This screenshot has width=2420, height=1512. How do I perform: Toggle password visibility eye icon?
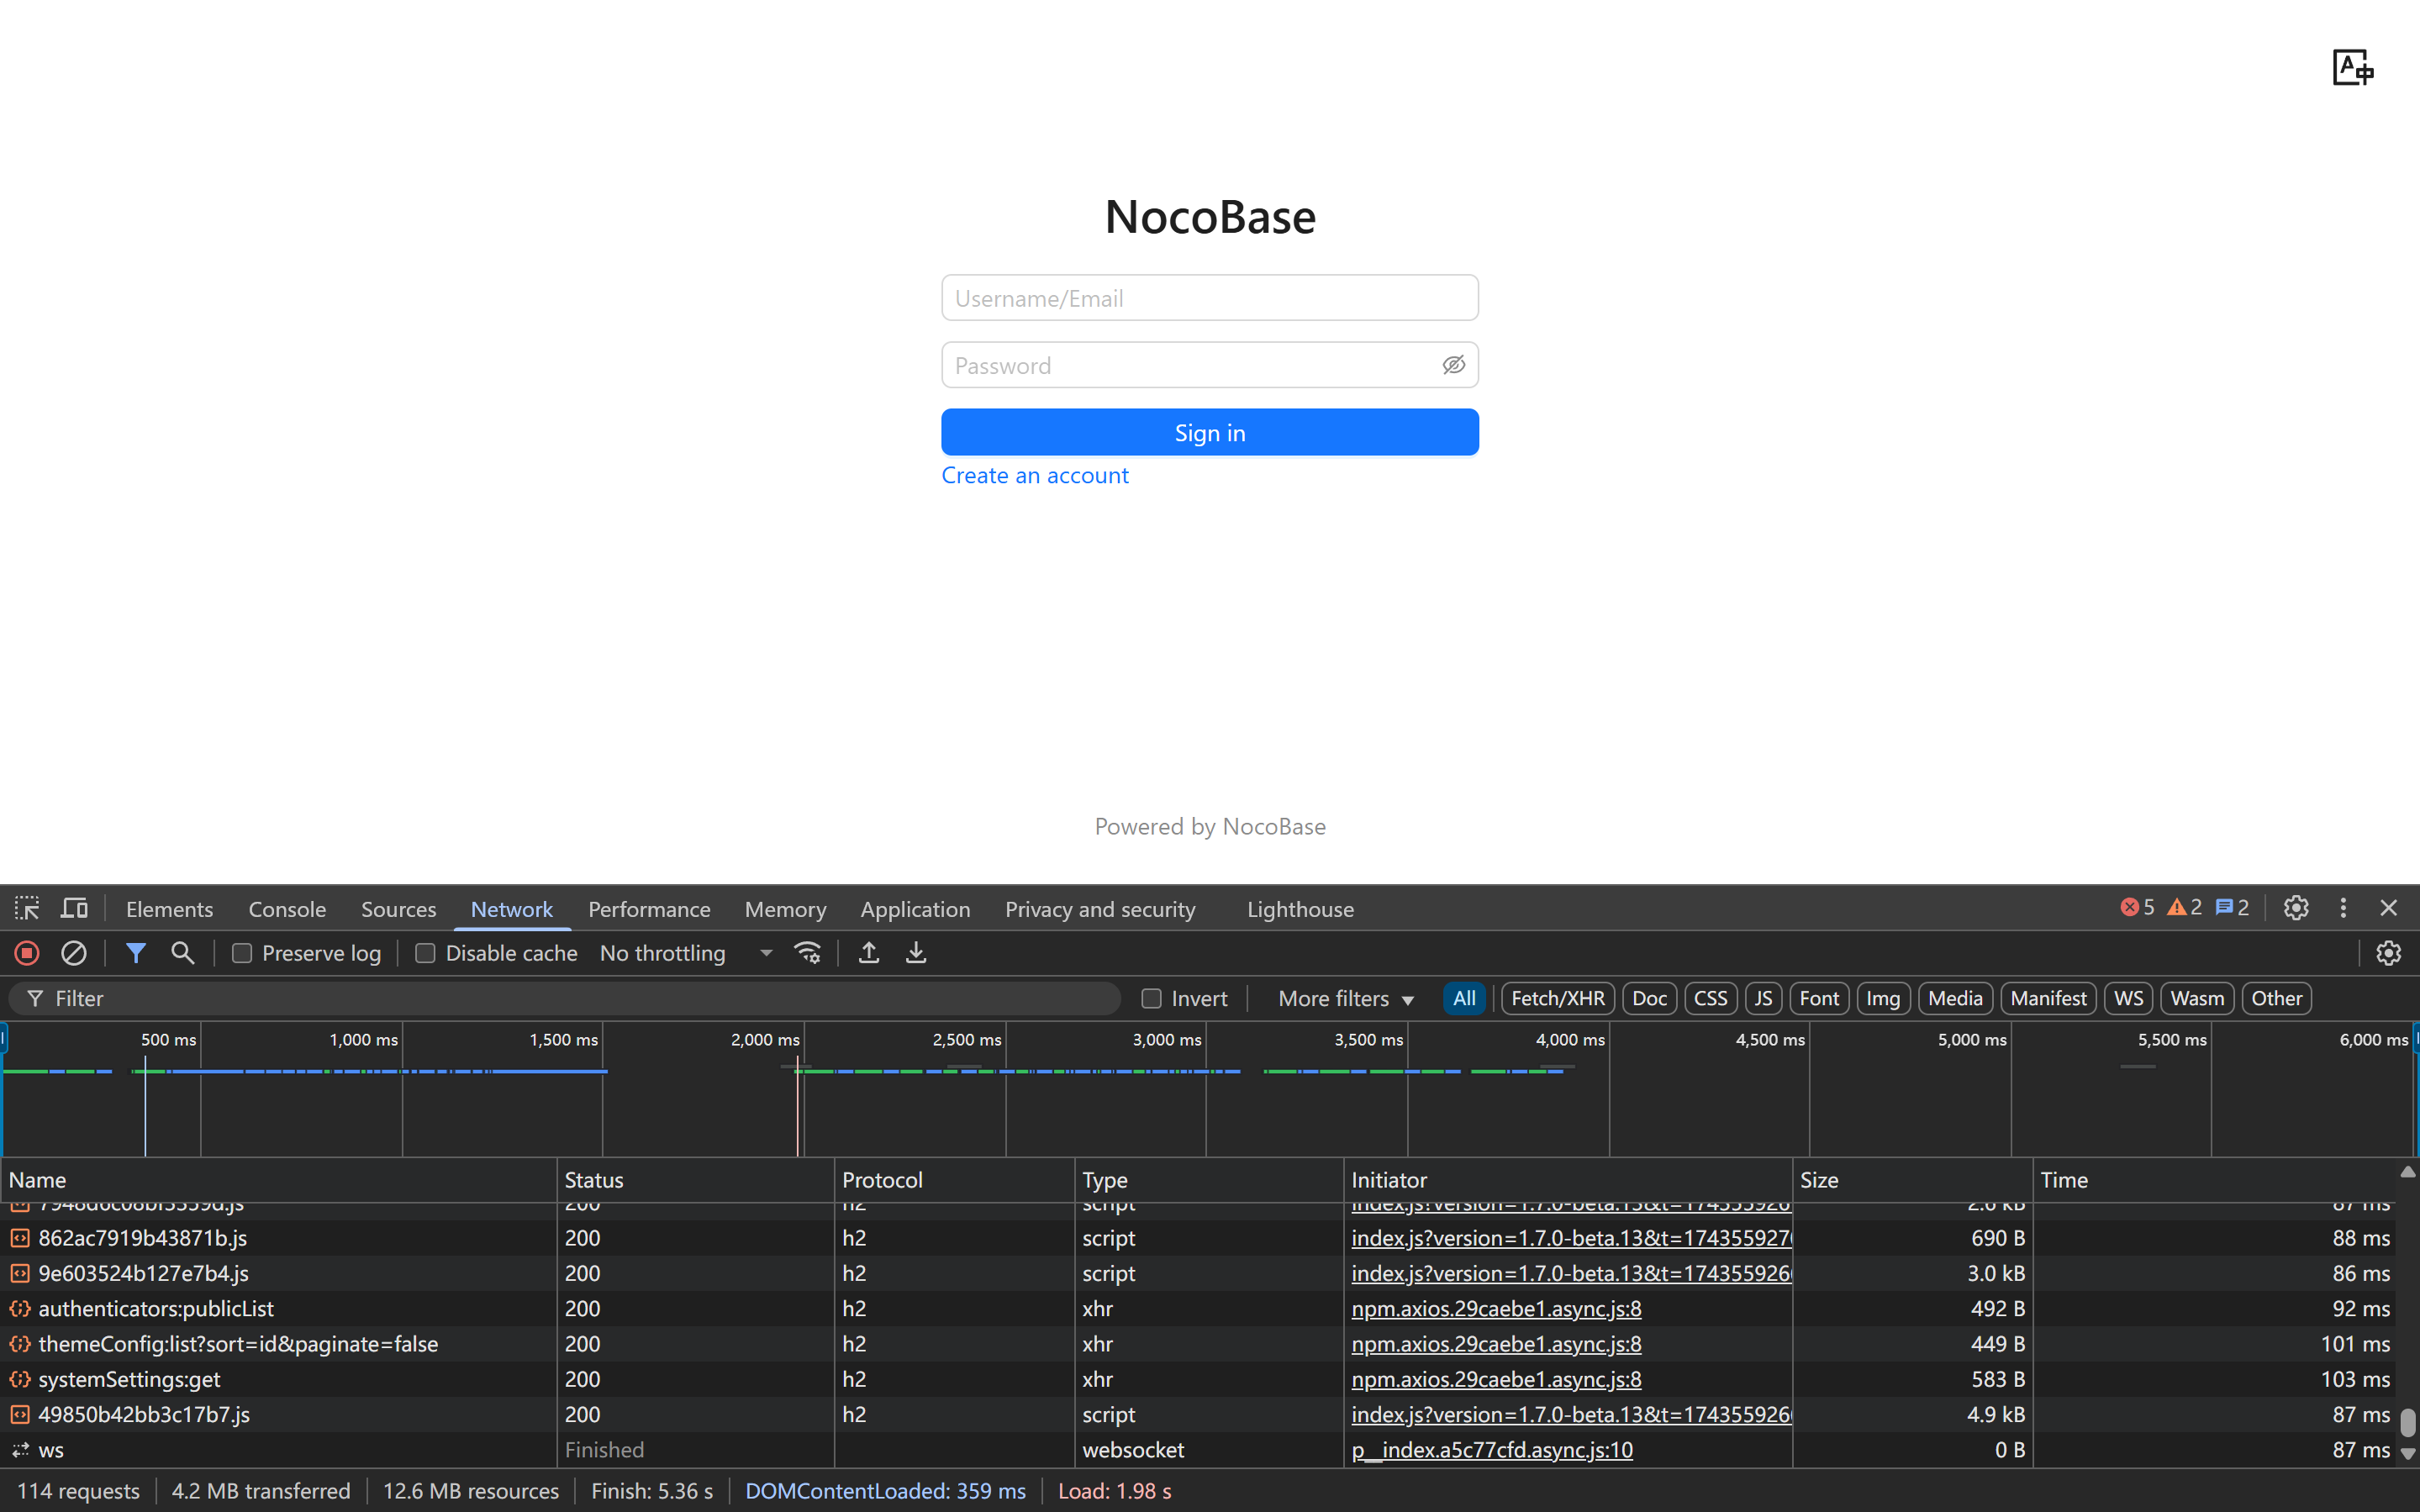pos(1453,365)
